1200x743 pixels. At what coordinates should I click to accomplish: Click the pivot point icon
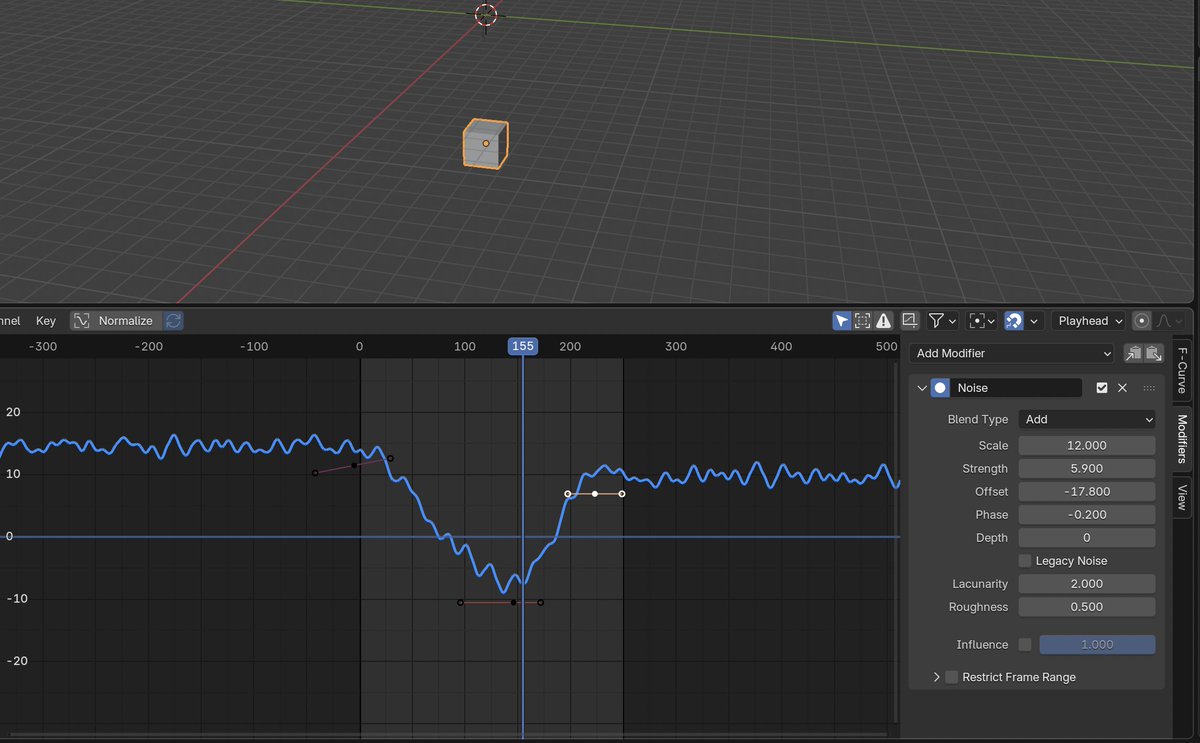click(x=977, y=321)
